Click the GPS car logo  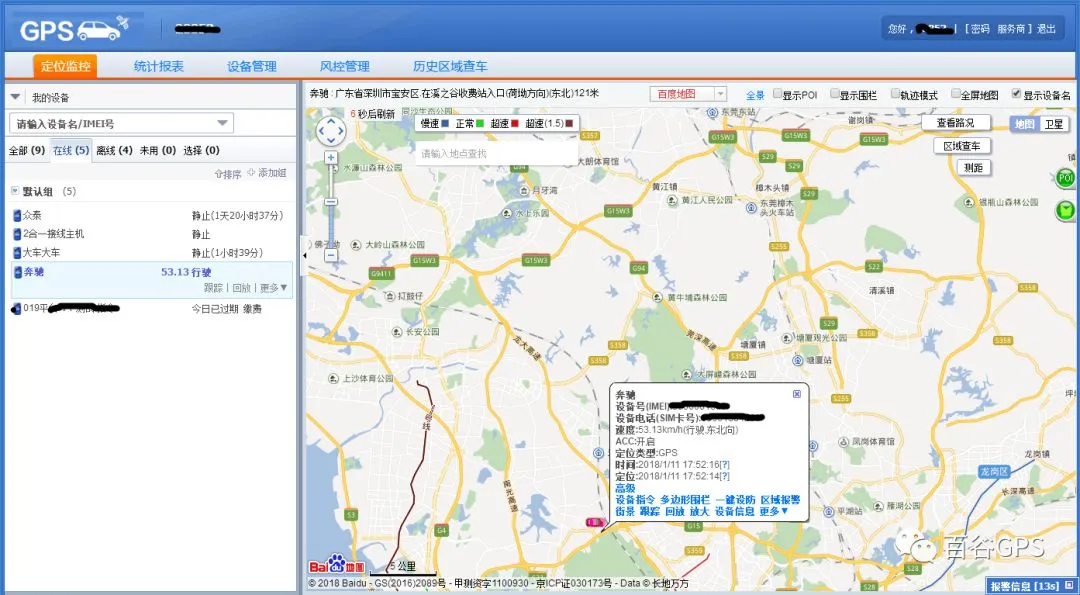(x=74, y=28)
